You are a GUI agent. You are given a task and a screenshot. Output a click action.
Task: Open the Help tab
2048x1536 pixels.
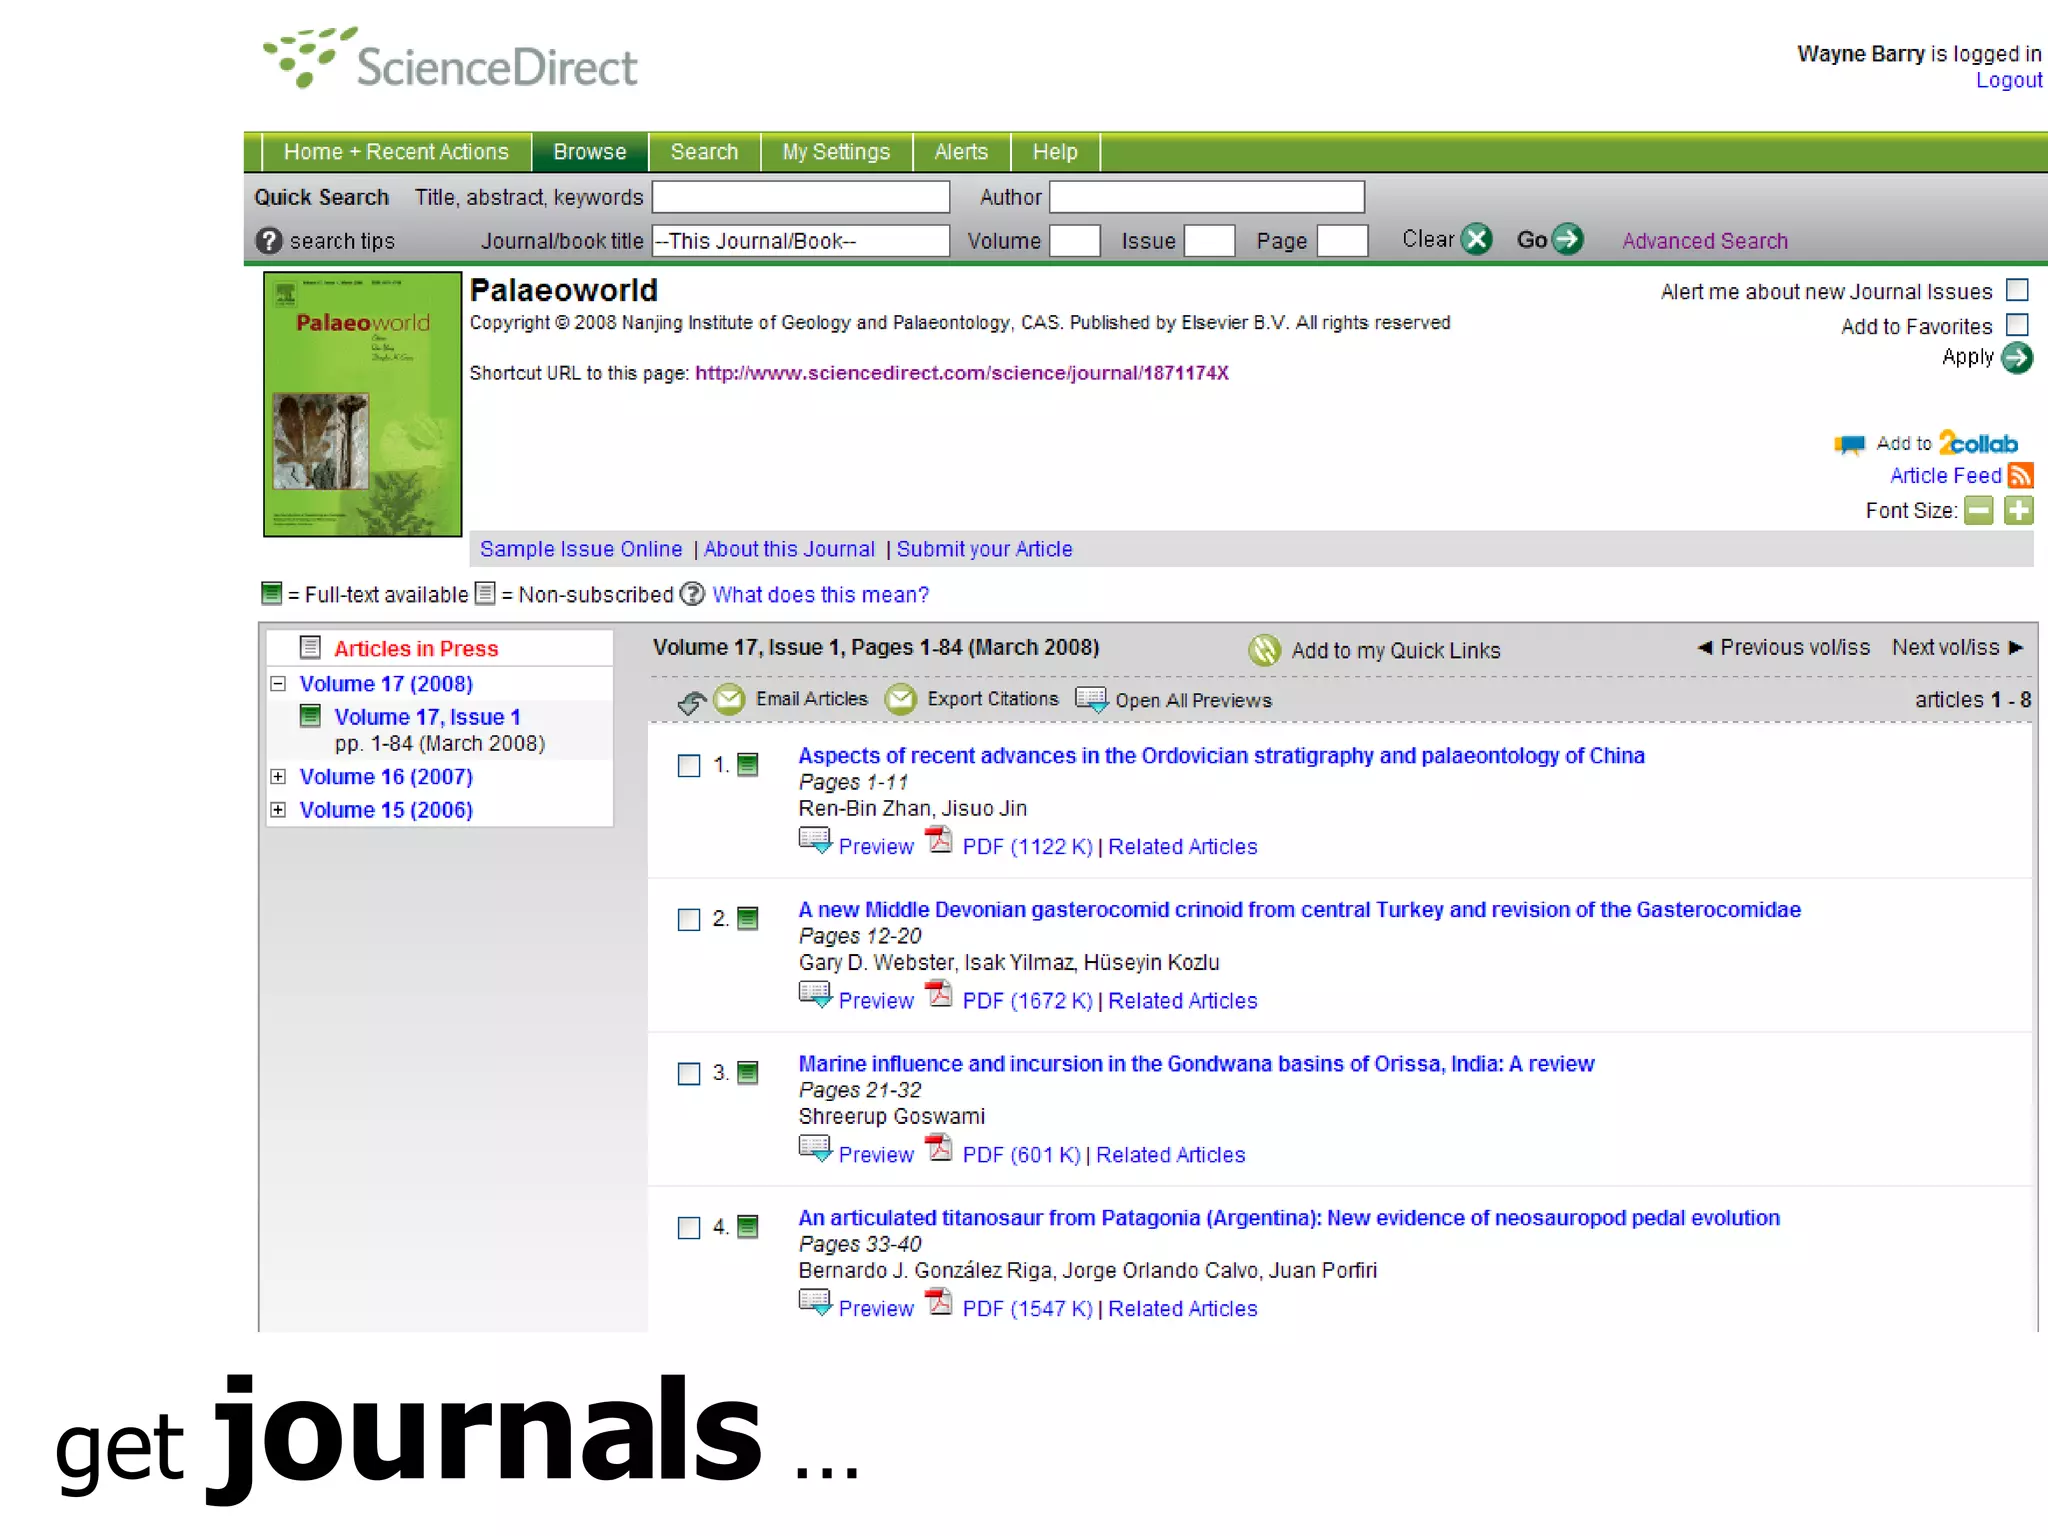[1055, 152]
